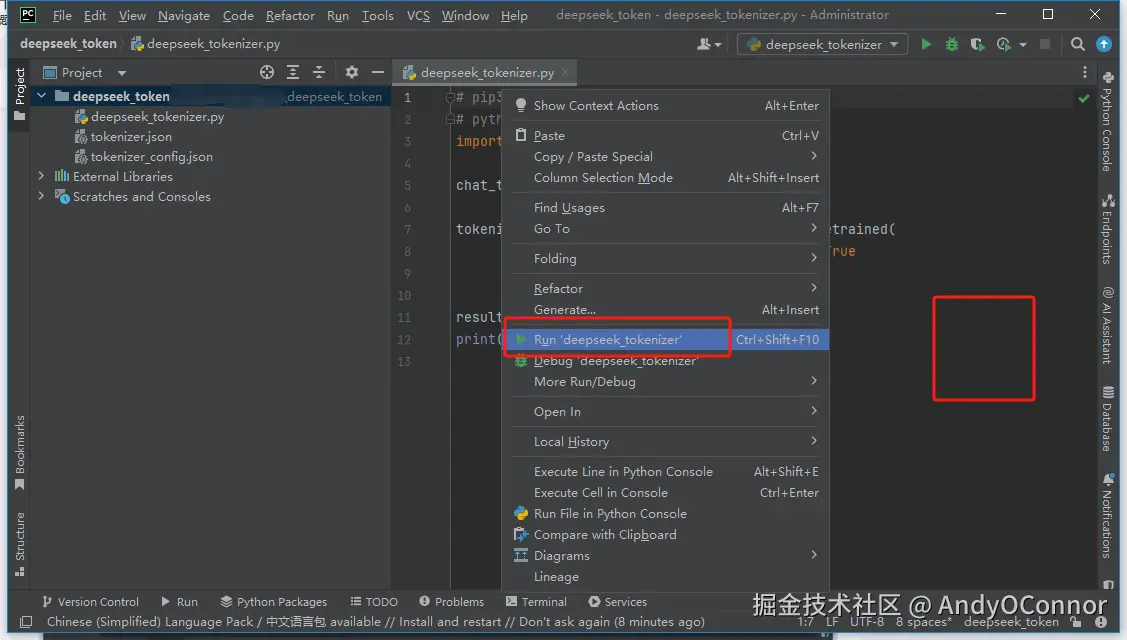Click Collapse All icon in Project panel
Image resolution: width=1127 pixels, height=640 pixels.
click(318, 72)
